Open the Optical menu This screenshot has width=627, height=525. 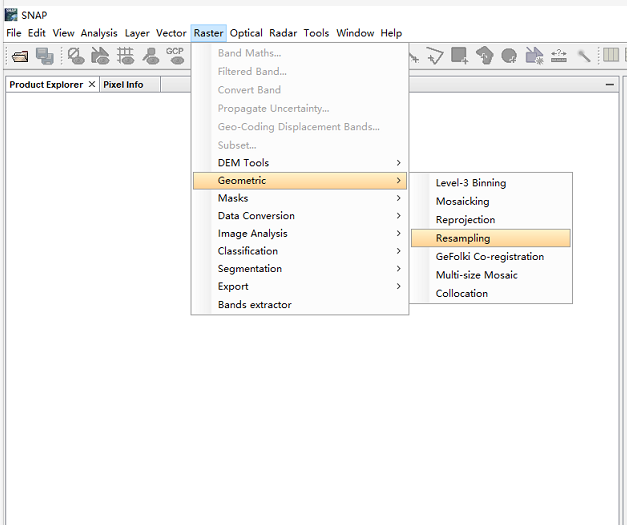[x=246, y=33]
